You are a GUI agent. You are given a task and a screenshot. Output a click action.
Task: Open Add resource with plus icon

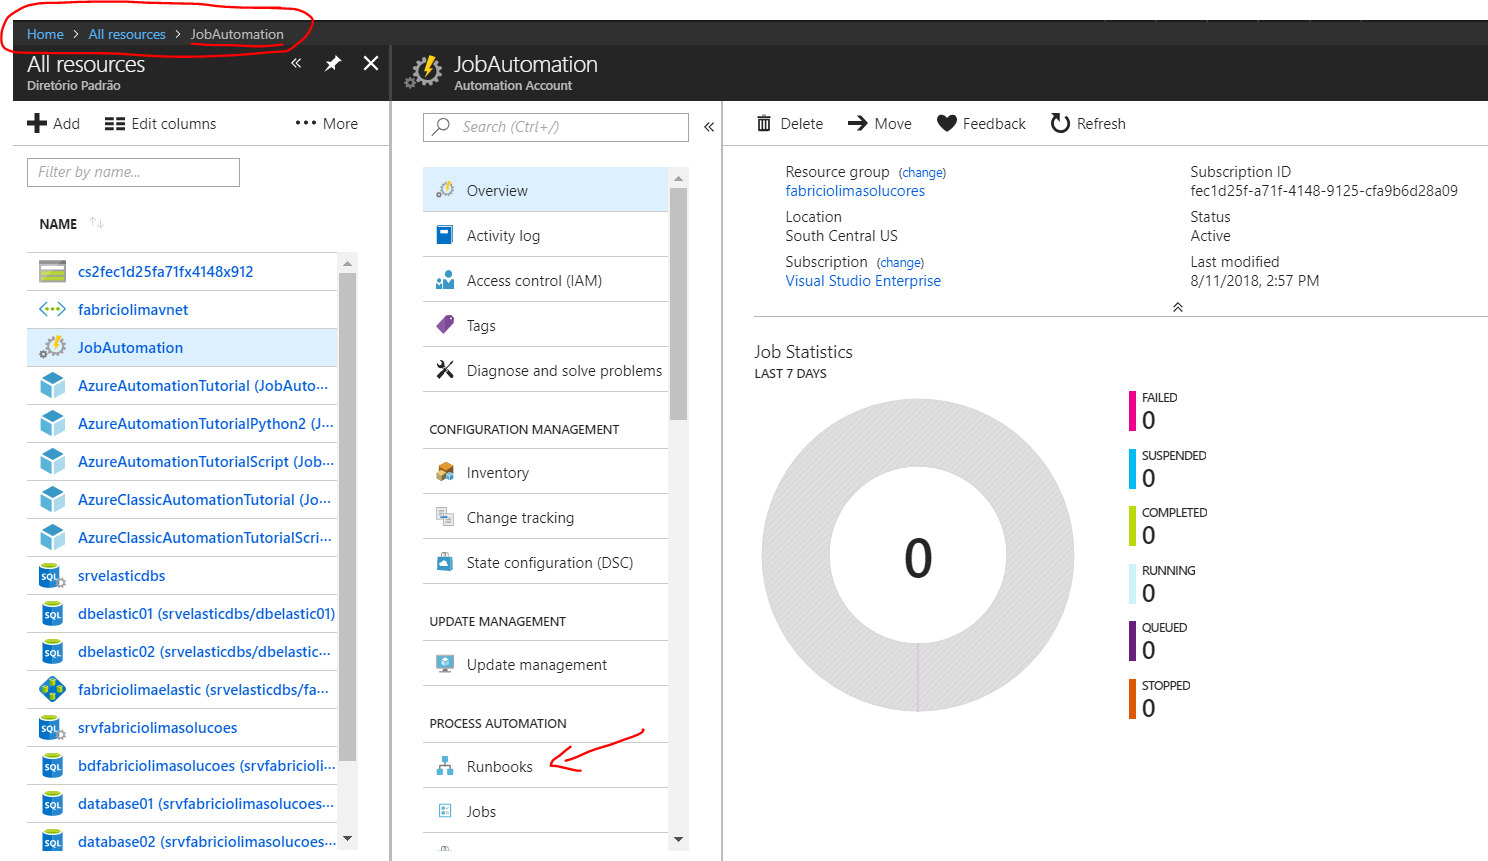[x=38, y=124]
